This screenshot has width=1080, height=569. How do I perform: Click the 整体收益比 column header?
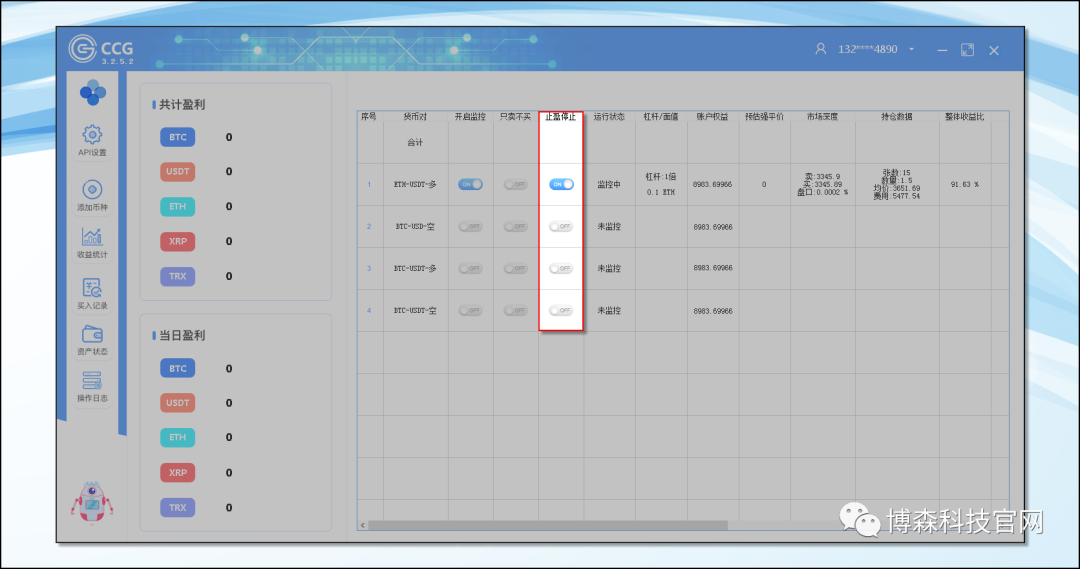[964, 117]
